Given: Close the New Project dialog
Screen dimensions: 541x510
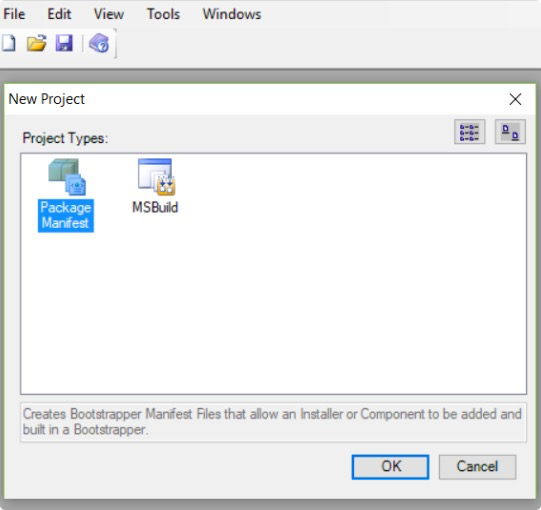Looking at the screenshot, I should tap(515, 99).
